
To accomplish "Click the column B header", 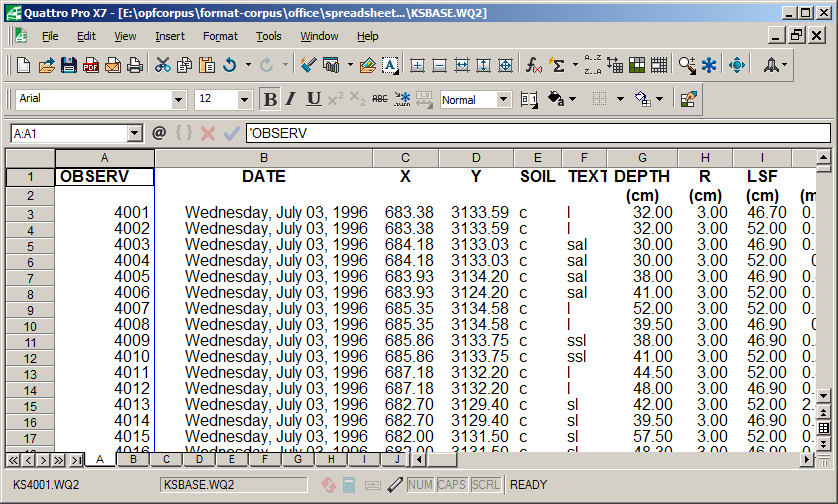I will [263, 158].
